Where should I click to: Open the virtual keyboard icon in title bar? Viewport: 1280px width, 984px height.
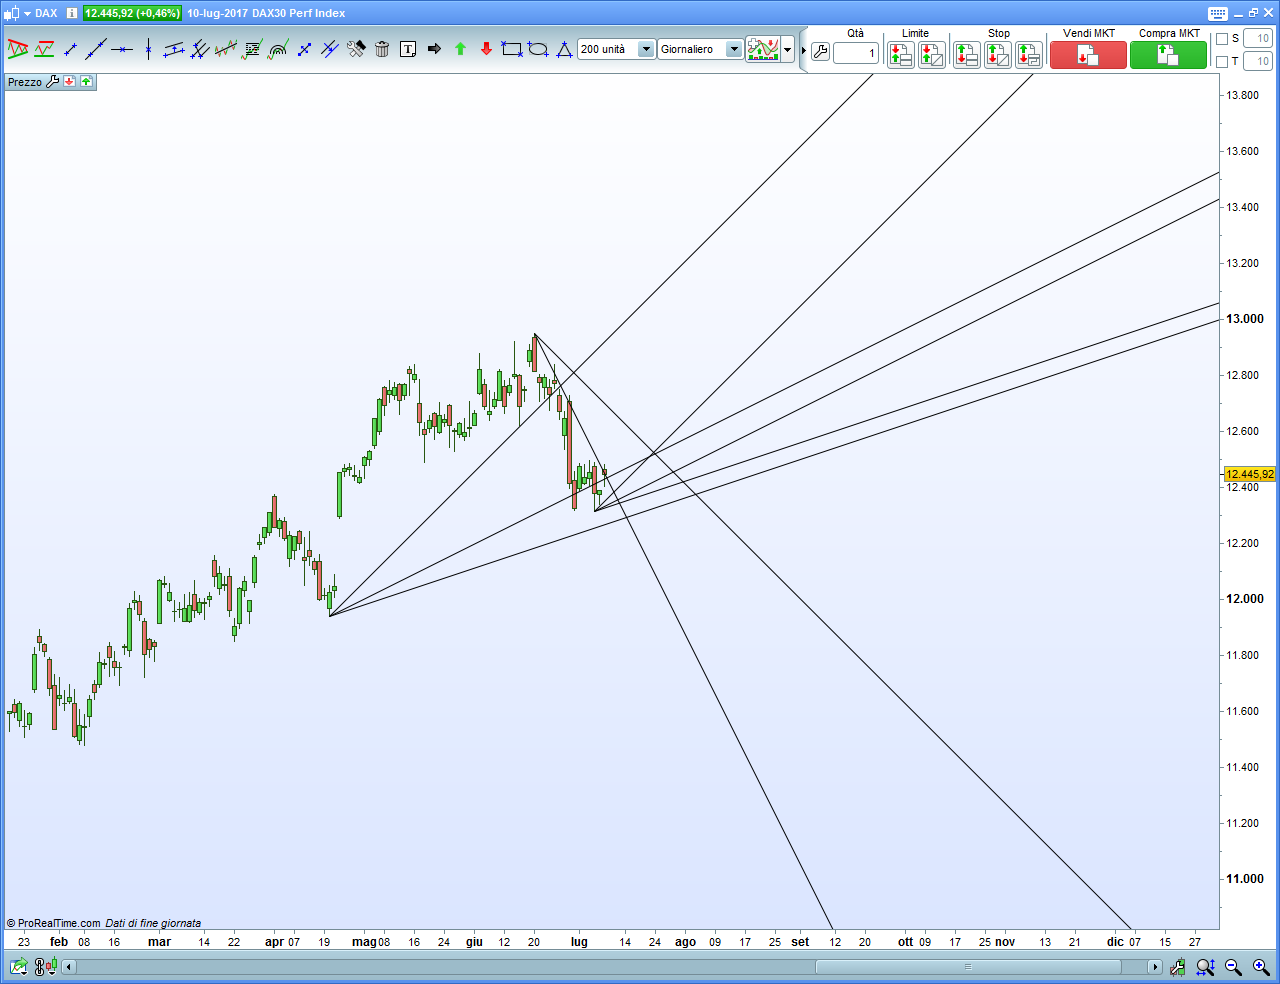[x=1217, y=13]
